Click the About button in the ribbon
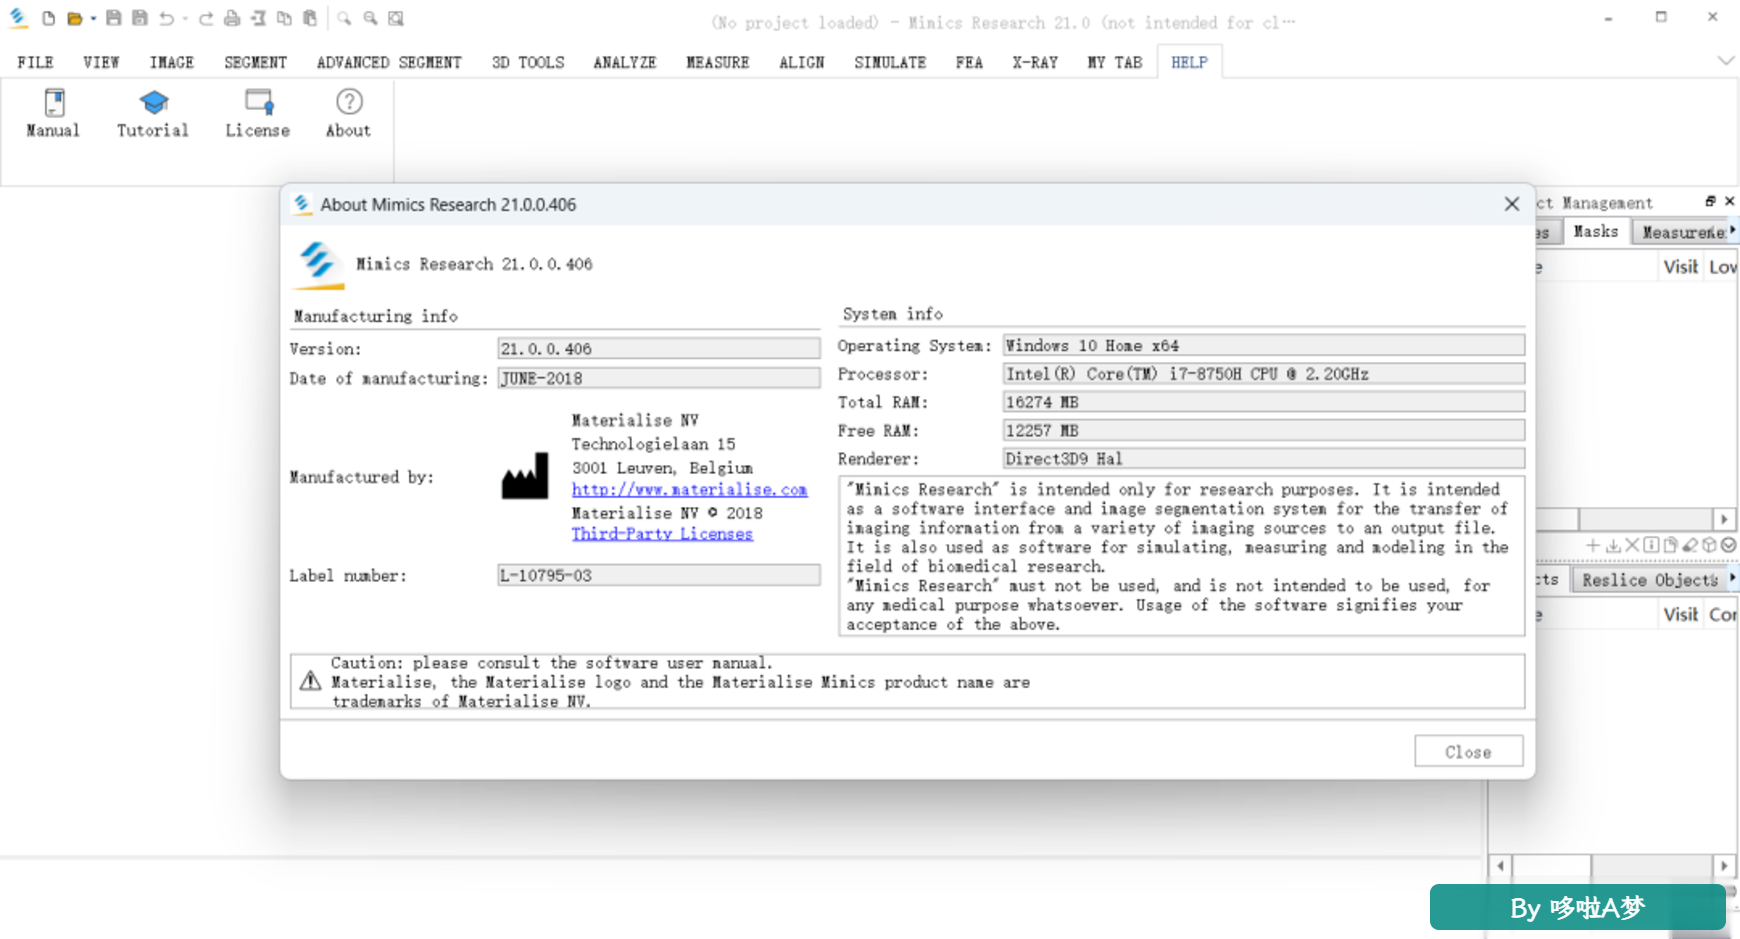Viewport: 1740px width, 939px height. point(348,114)
